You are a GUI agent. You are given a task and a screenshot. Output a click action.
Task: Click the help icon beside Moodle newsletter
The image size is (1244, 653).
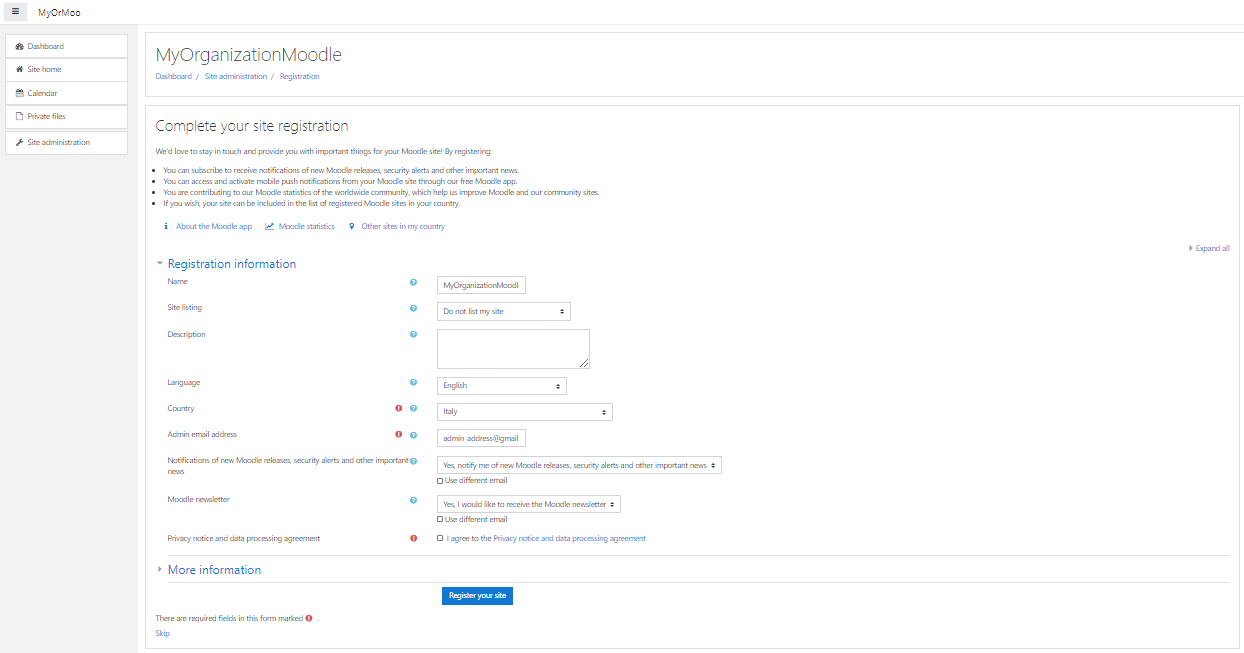click(x=413, y=500)
